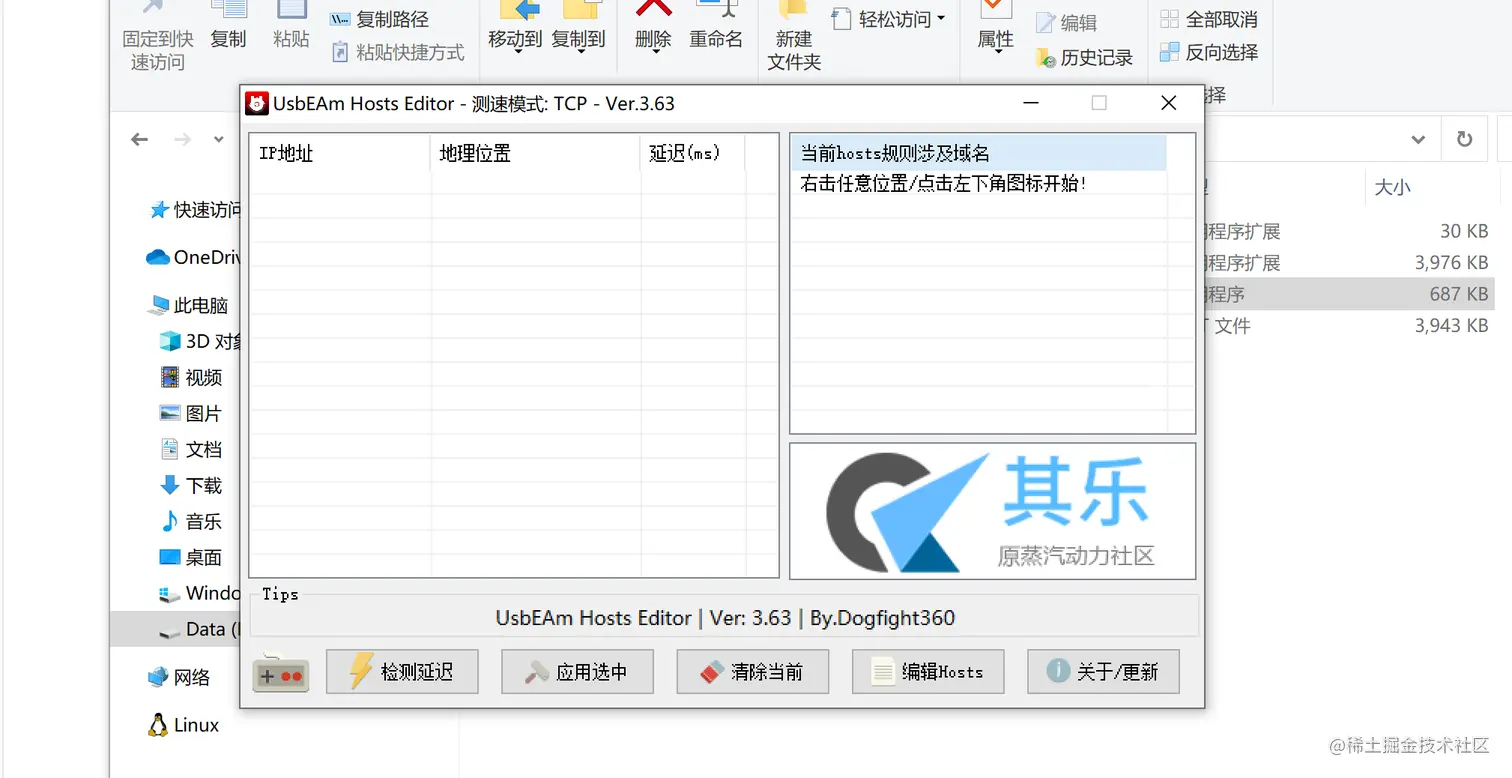Select the 687 KB application row
1512x778 pixels.
point(1350,294)
